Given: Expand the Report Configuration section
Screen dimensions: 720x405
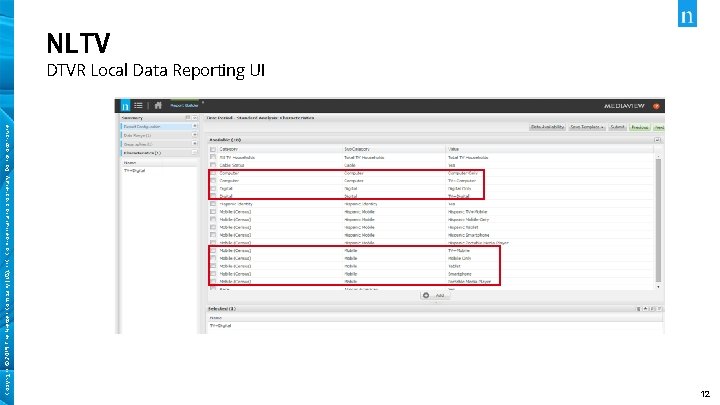Looking at the screenshot, I should (x=195, y=126).
